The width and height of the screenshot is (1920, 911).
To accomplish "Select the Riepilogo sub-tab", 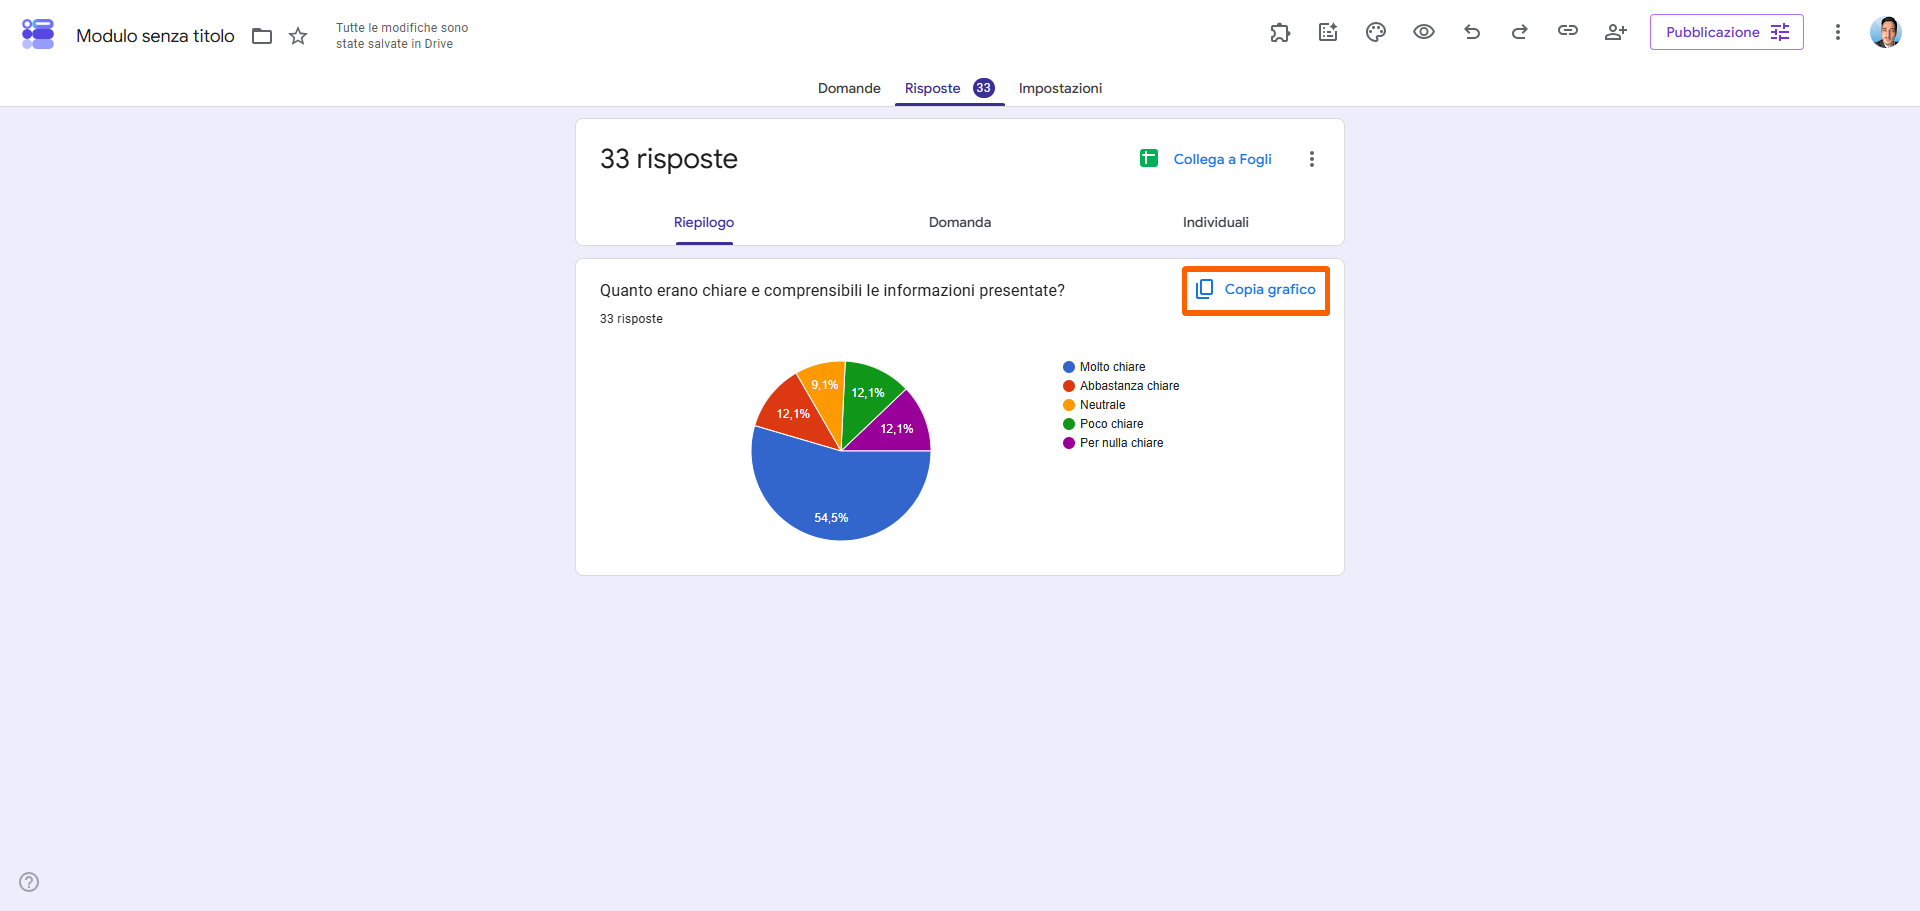I will [704, 222].
